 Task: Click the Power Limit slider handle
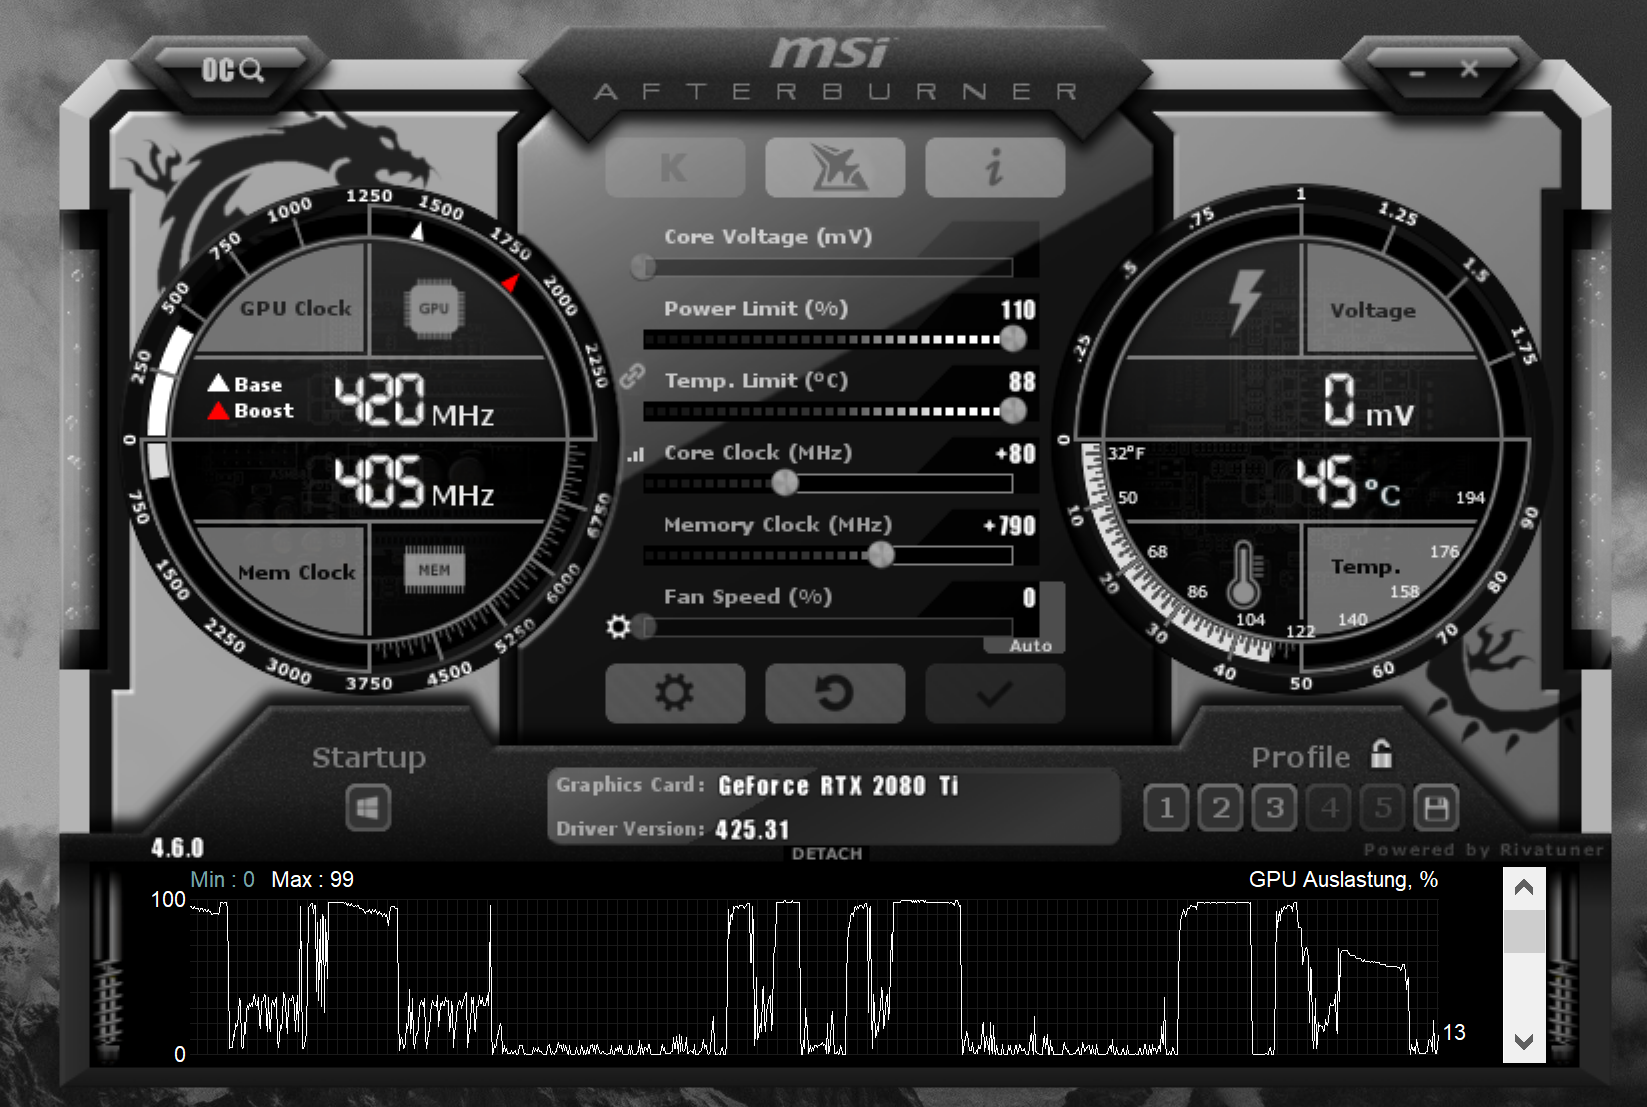1013,339
